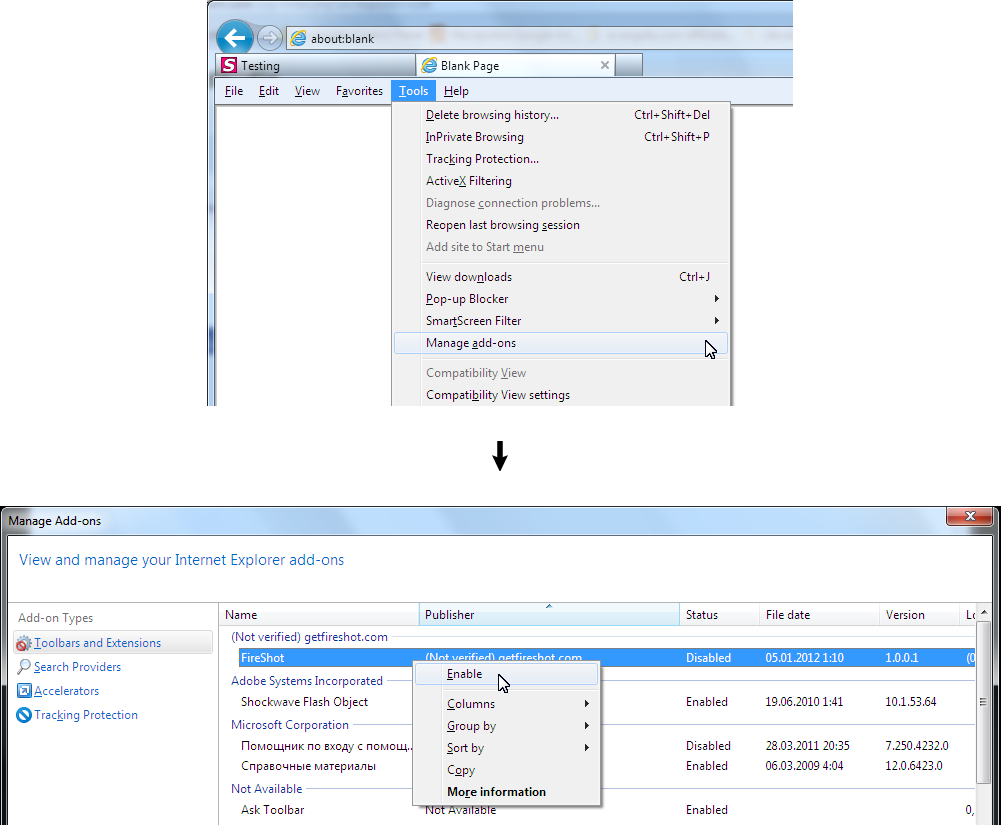Image resolution: width=1001 pixels, height=825 pixels.
Task: Select View downloads
Action: point(561,276)
